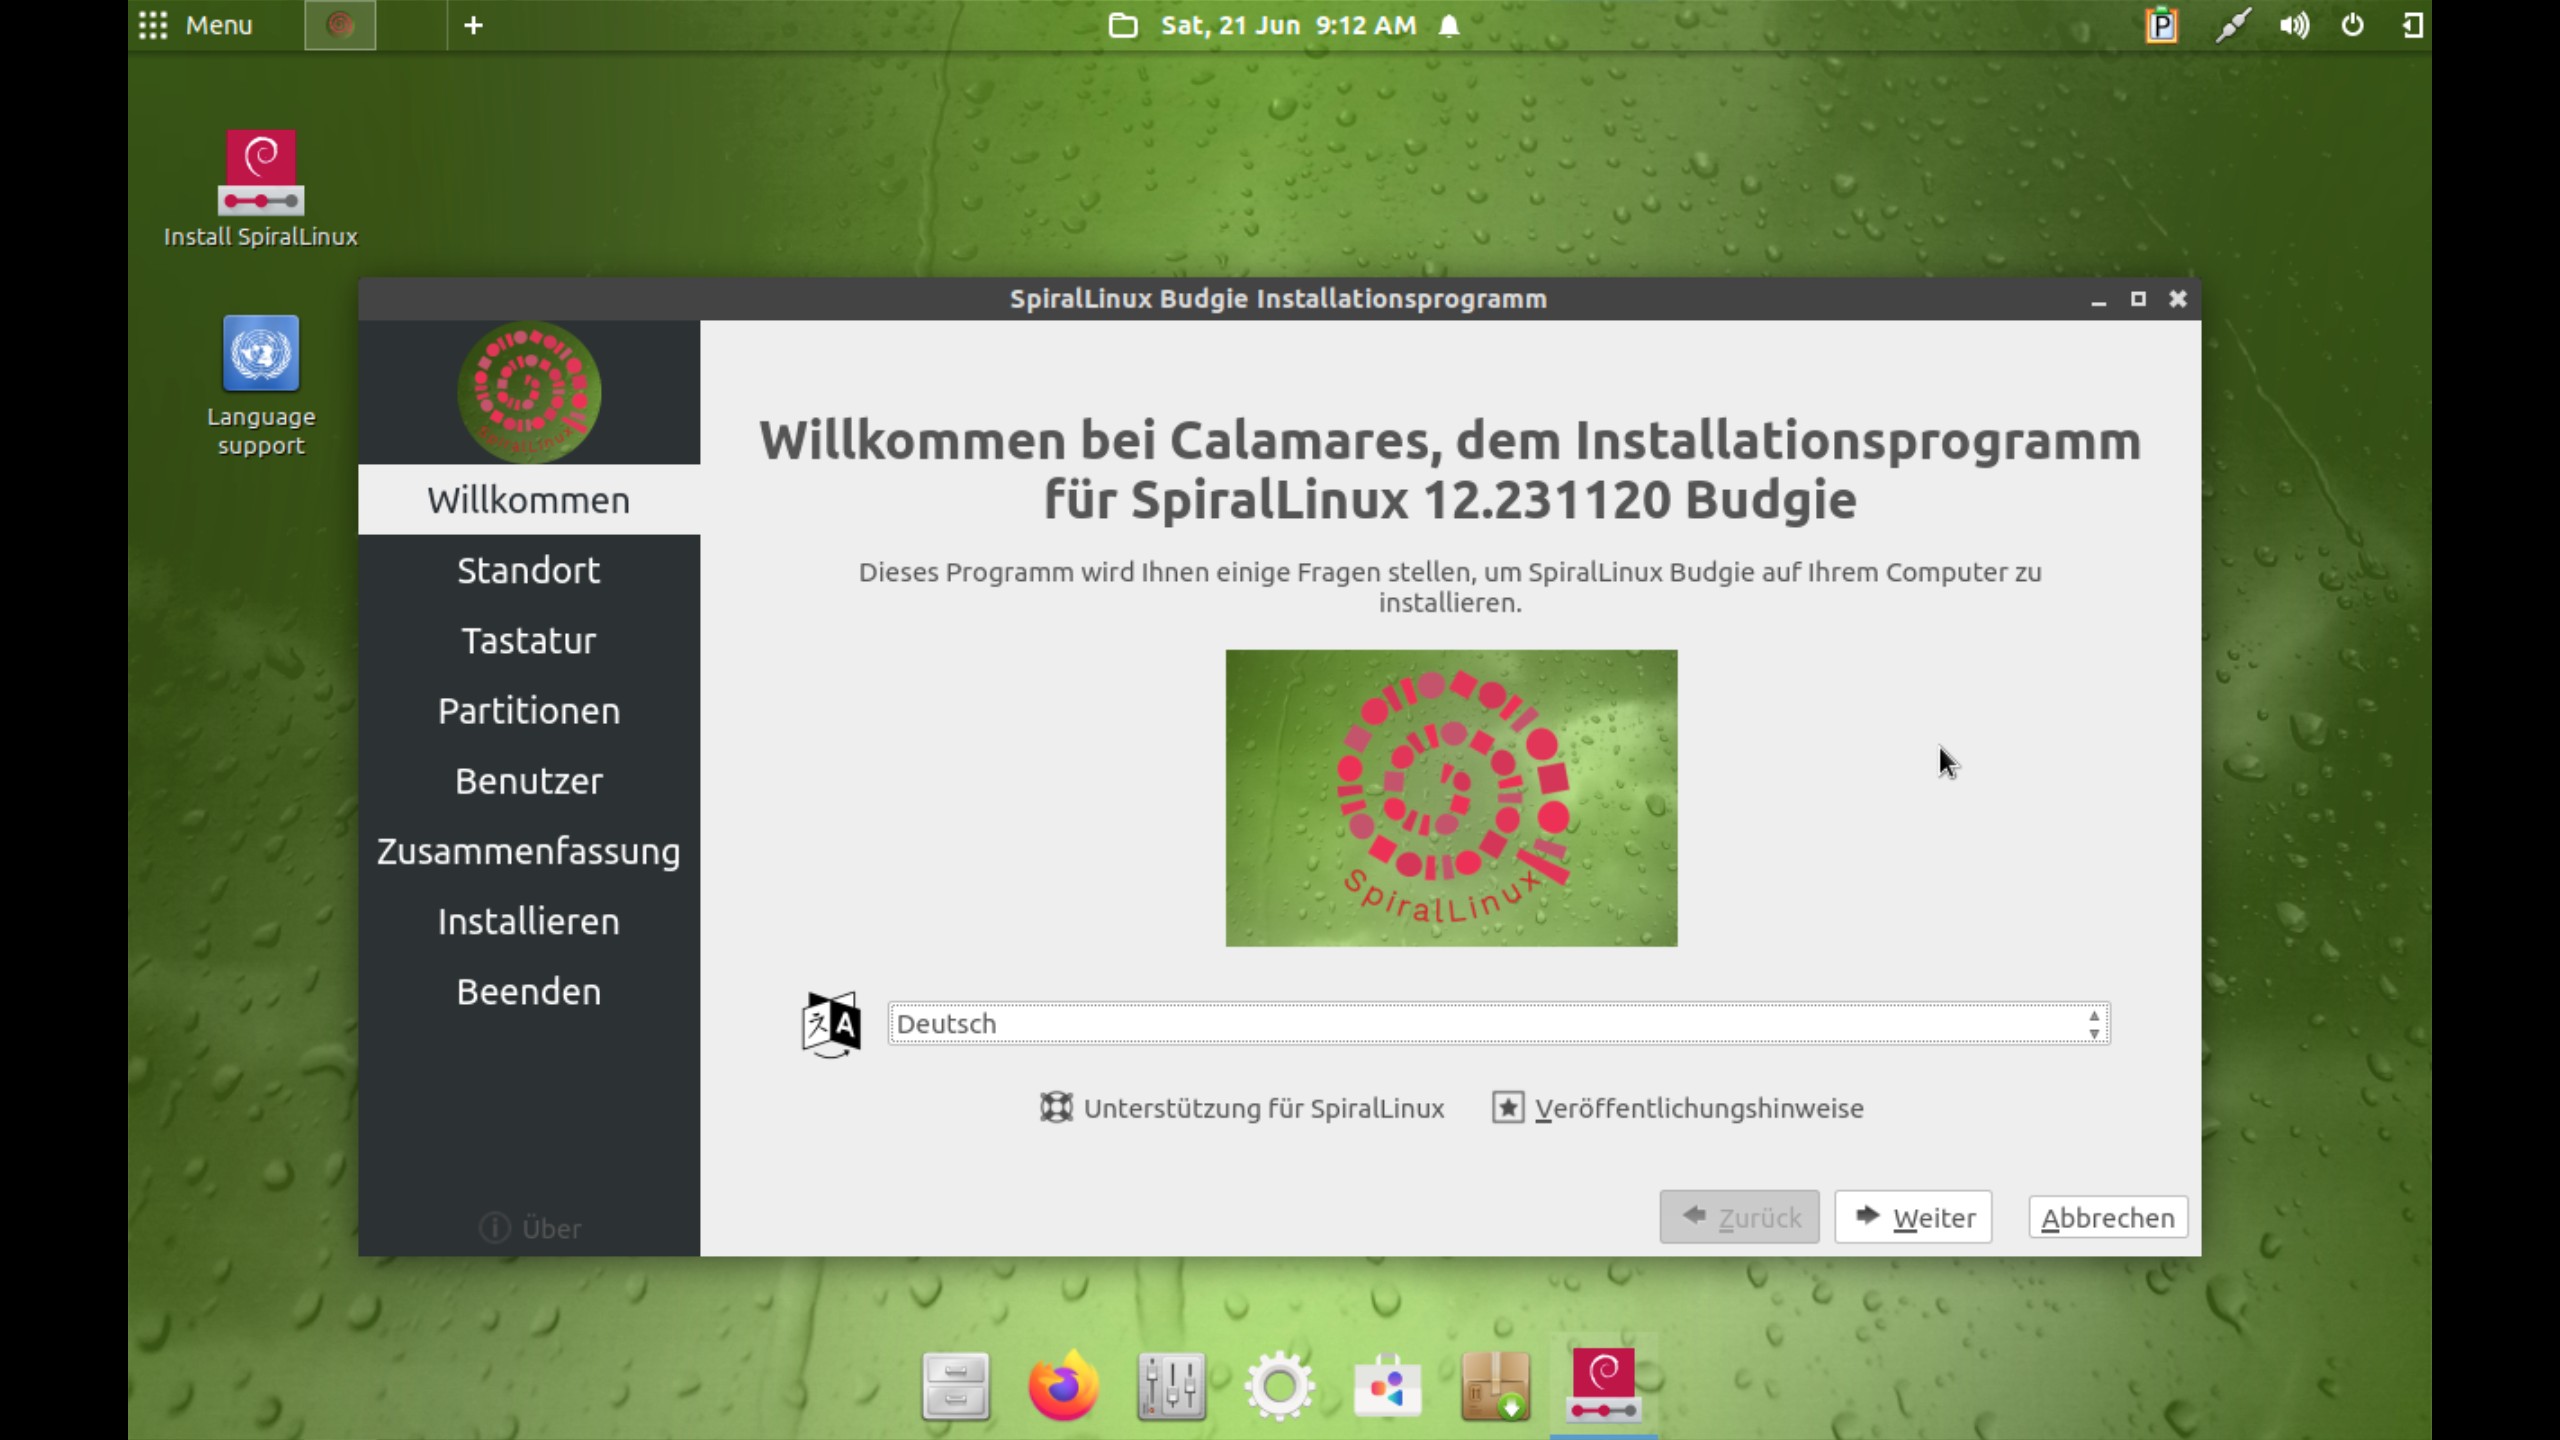Switch to the workspace thumbnail with the installer
The width and height of the screenshot is (2560, 1440).
tap(340, 25)
